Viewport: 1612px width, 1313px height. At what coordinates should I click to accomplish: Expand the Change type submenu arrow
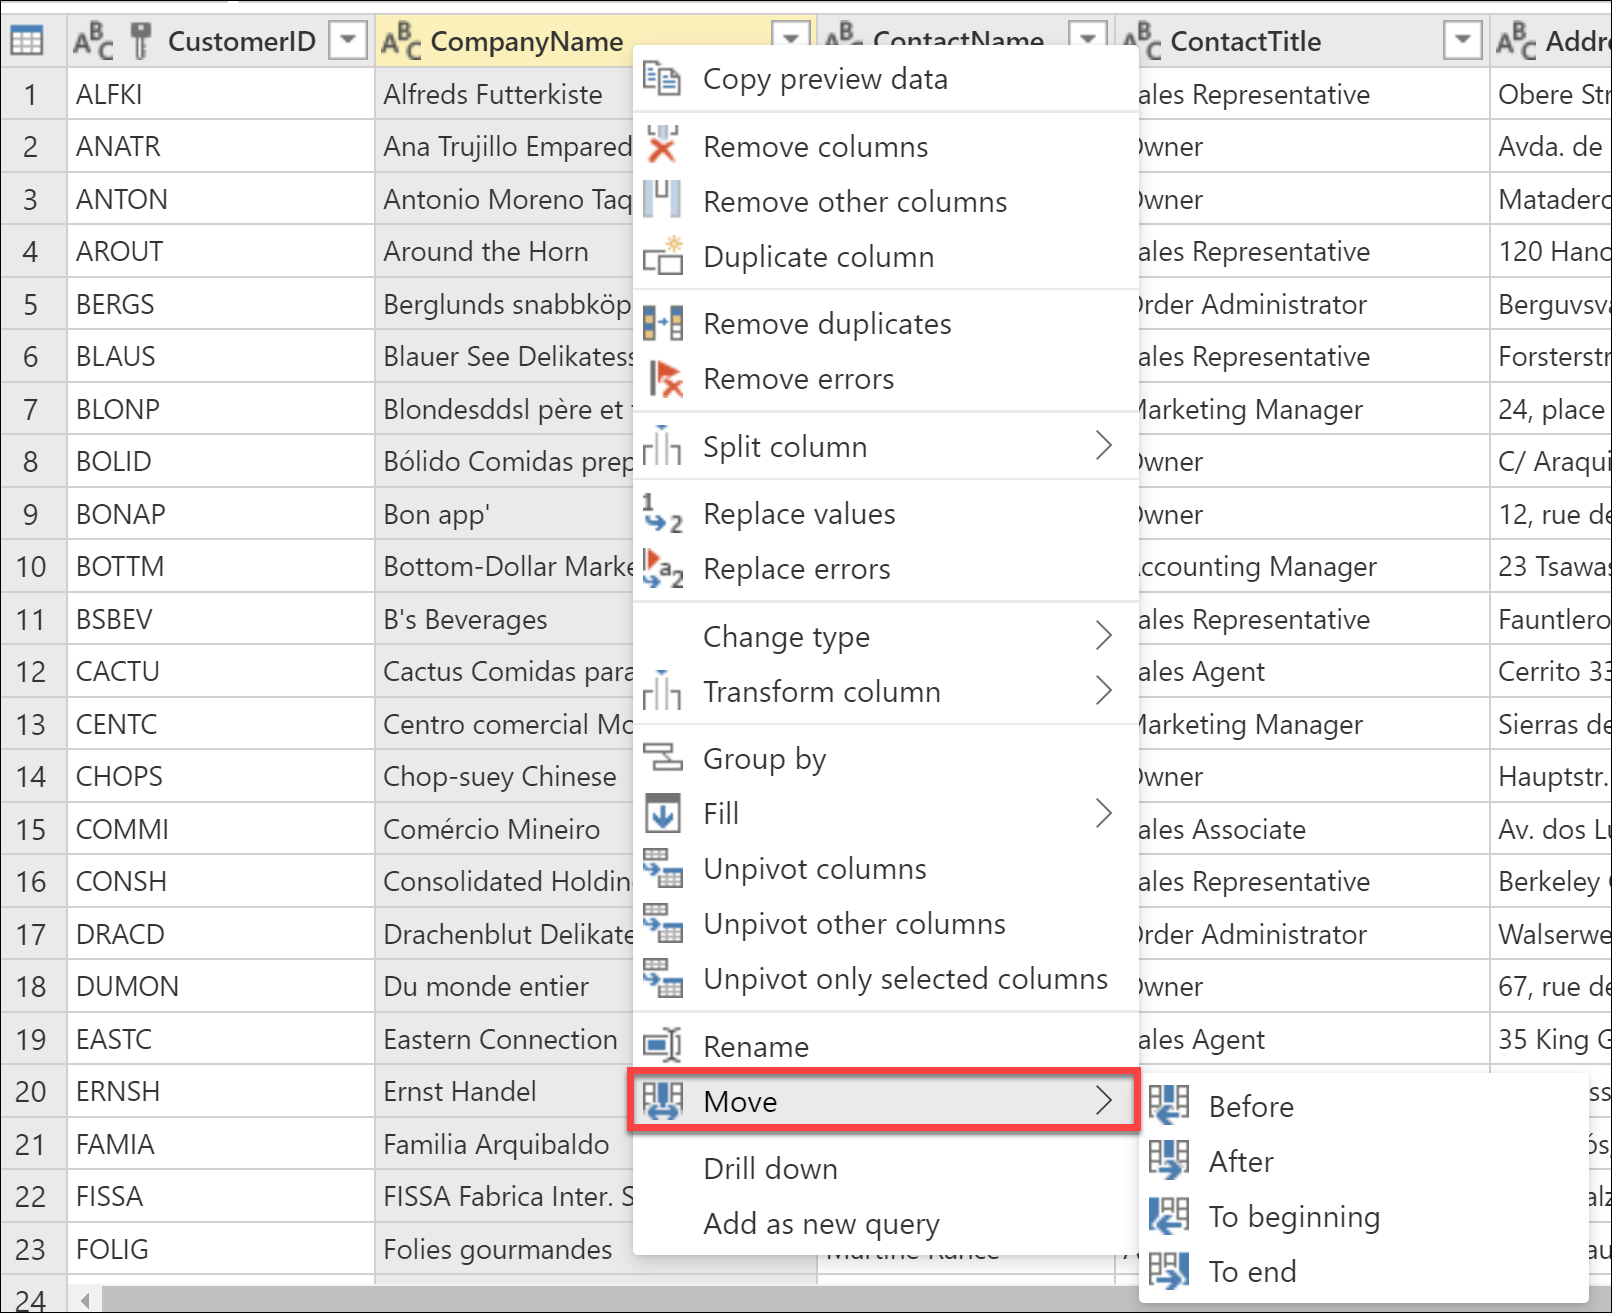click(1103, 636)
